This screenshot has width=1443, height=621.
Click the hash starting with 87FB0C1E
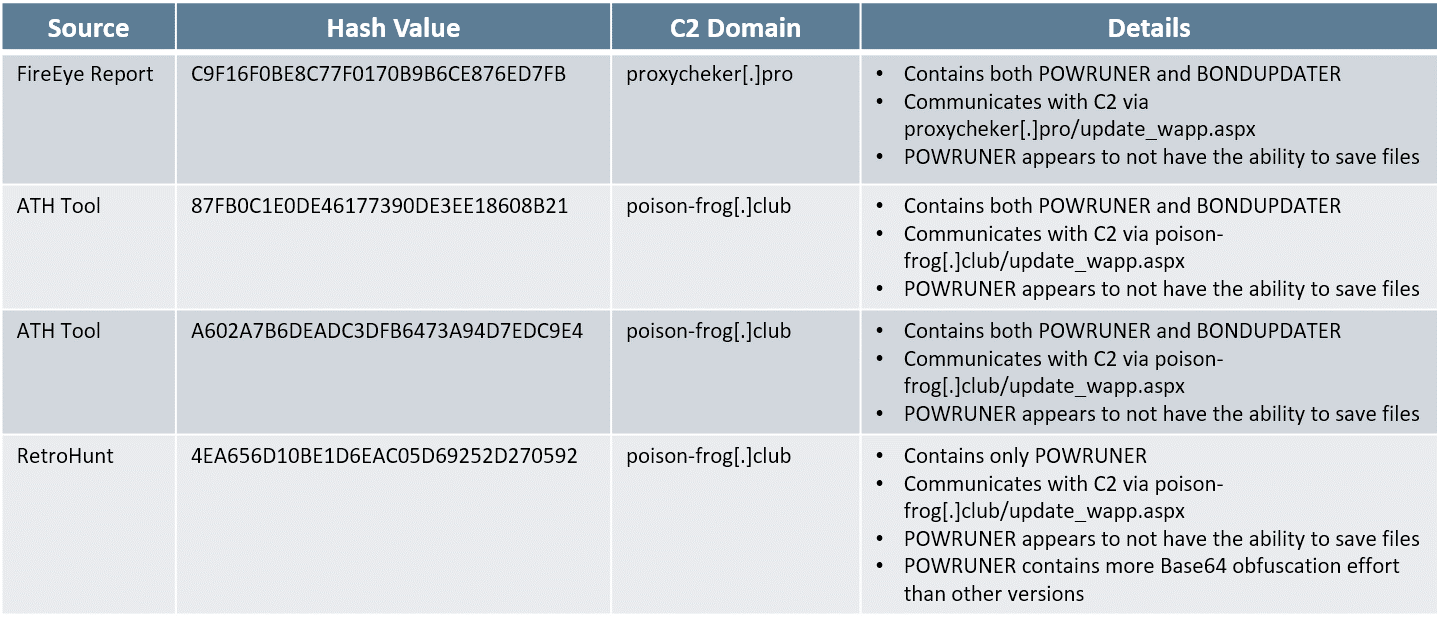click(379, 206)
